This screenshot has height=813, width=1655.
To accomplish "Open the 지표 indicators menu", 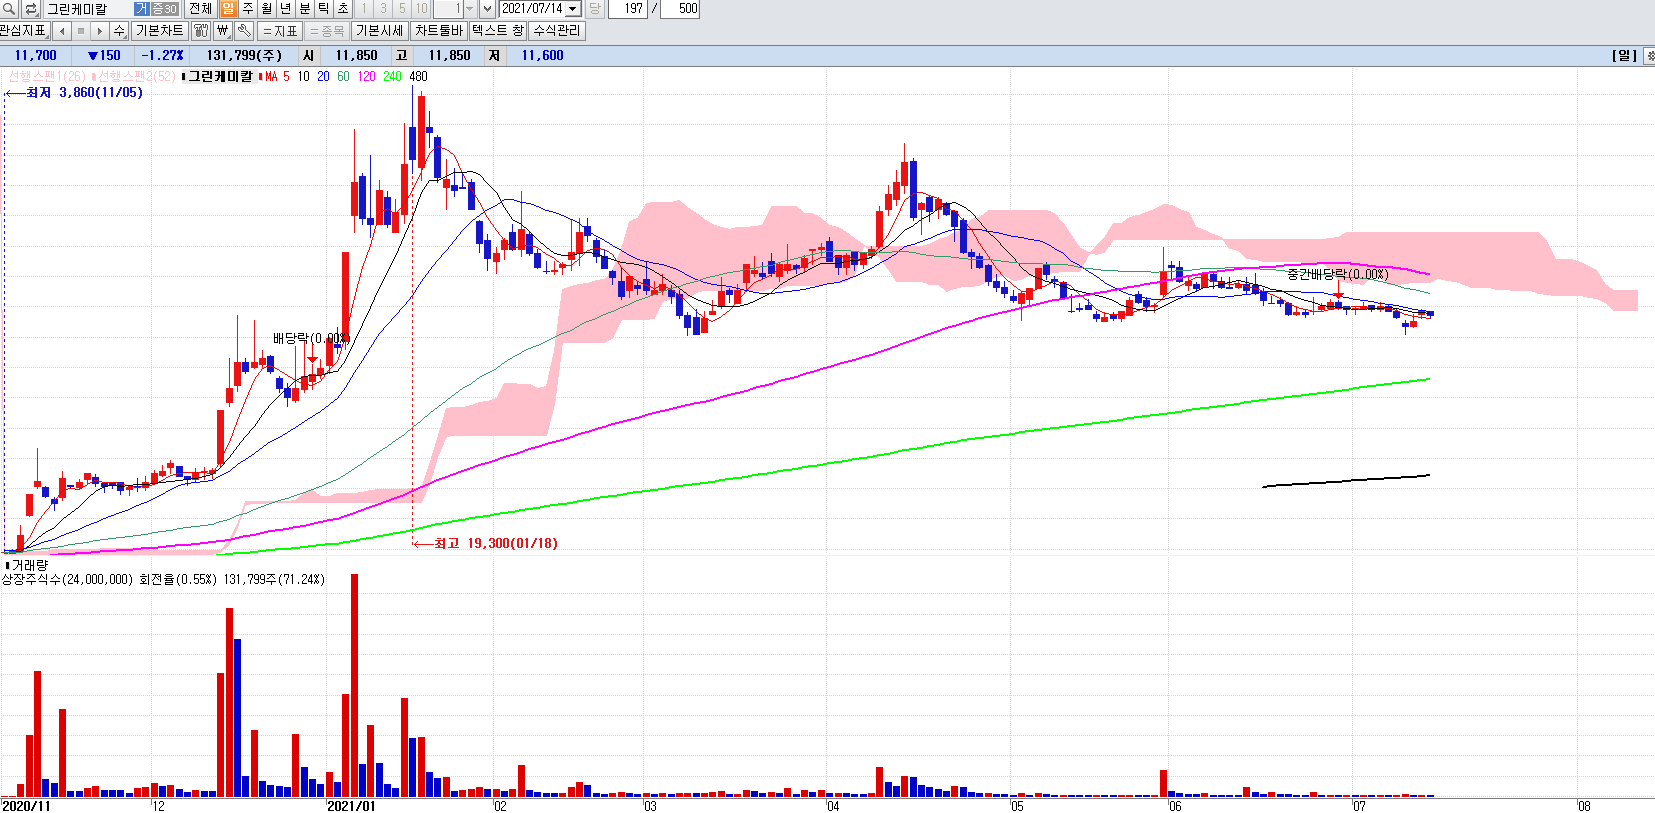I will 280,31.
